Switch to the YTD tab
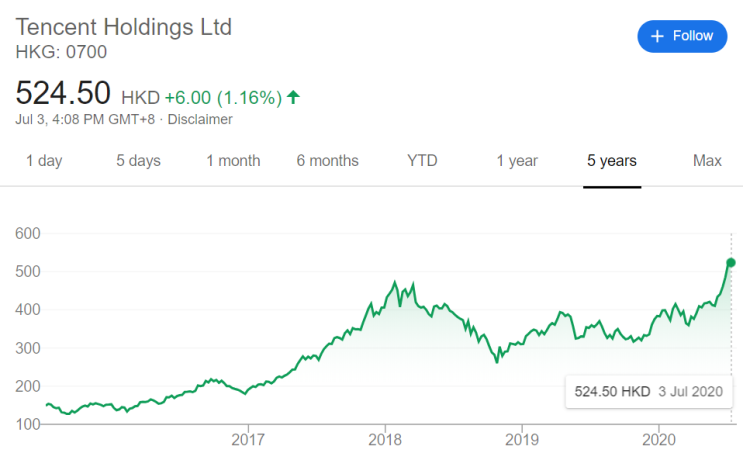Viewport: 743px width, 460px height. [422, 160]
